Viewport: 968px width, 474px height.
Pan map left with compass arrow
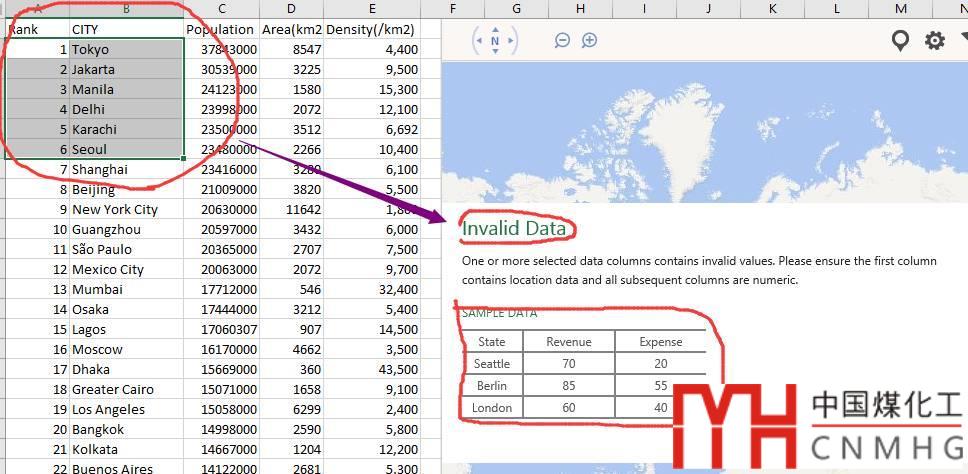pos(478,41)
